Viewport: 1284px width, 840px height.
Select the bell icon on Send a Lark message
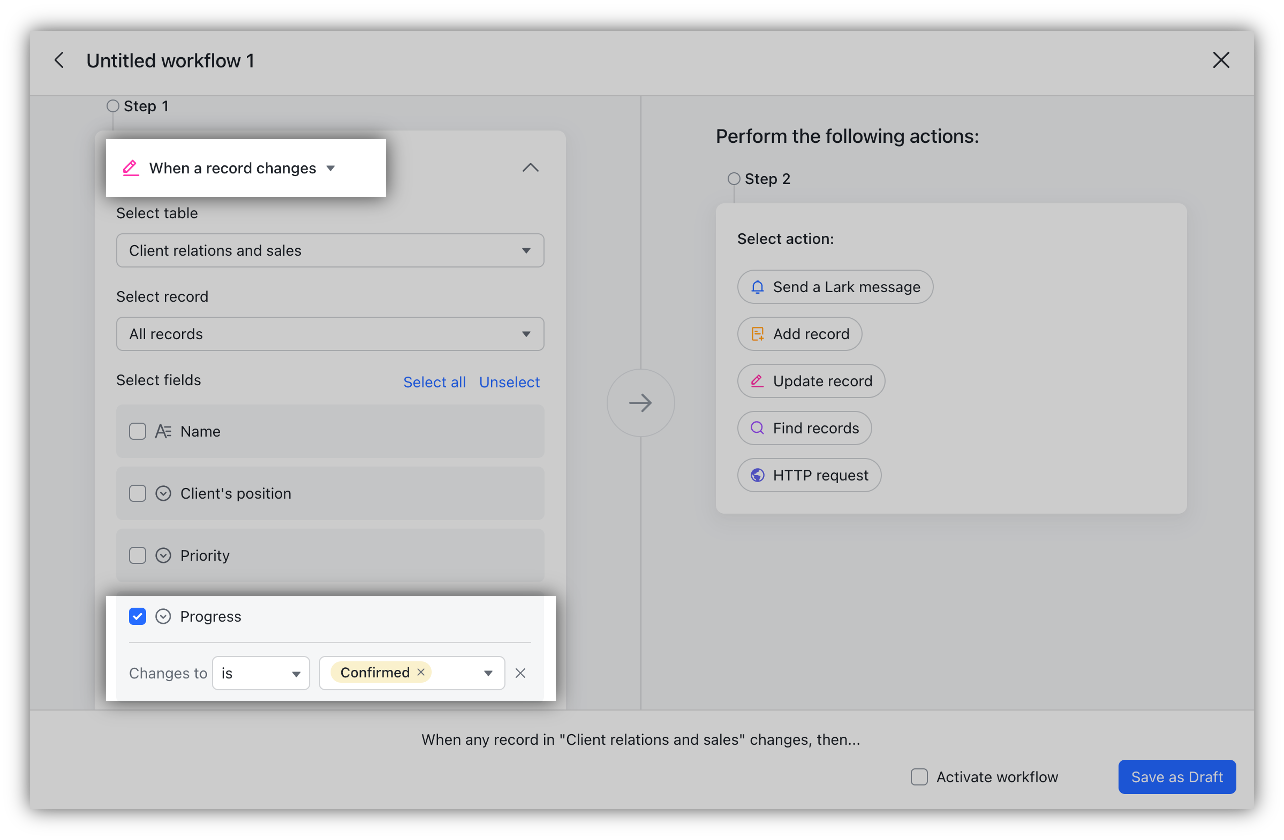coord(757,287)
